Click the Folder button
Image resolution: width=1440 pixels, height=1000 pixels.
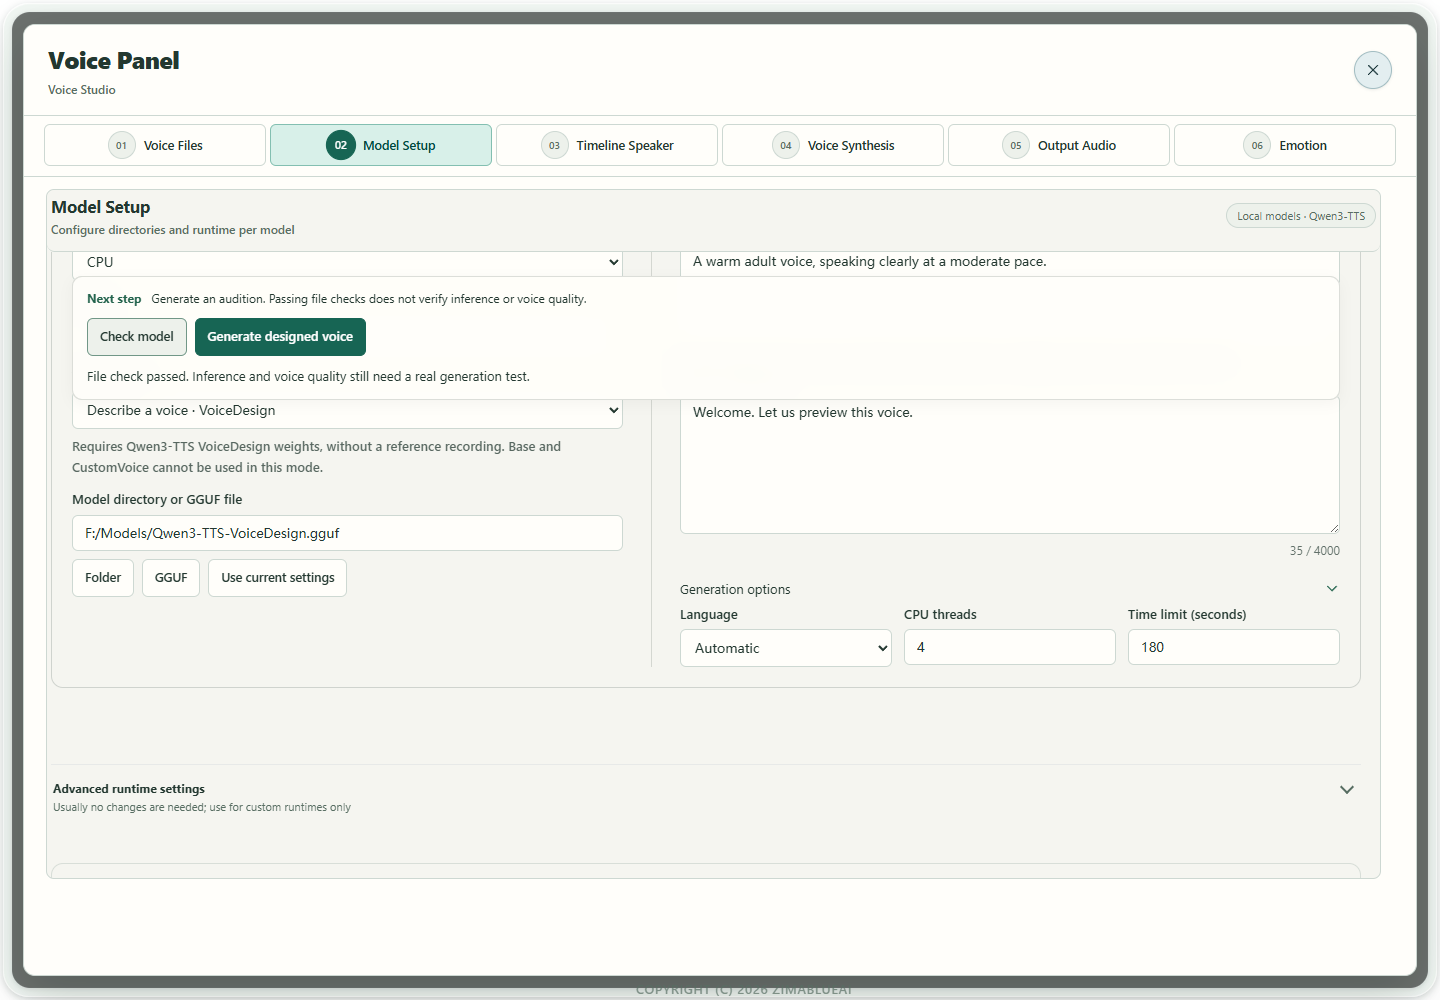[103, 578]
